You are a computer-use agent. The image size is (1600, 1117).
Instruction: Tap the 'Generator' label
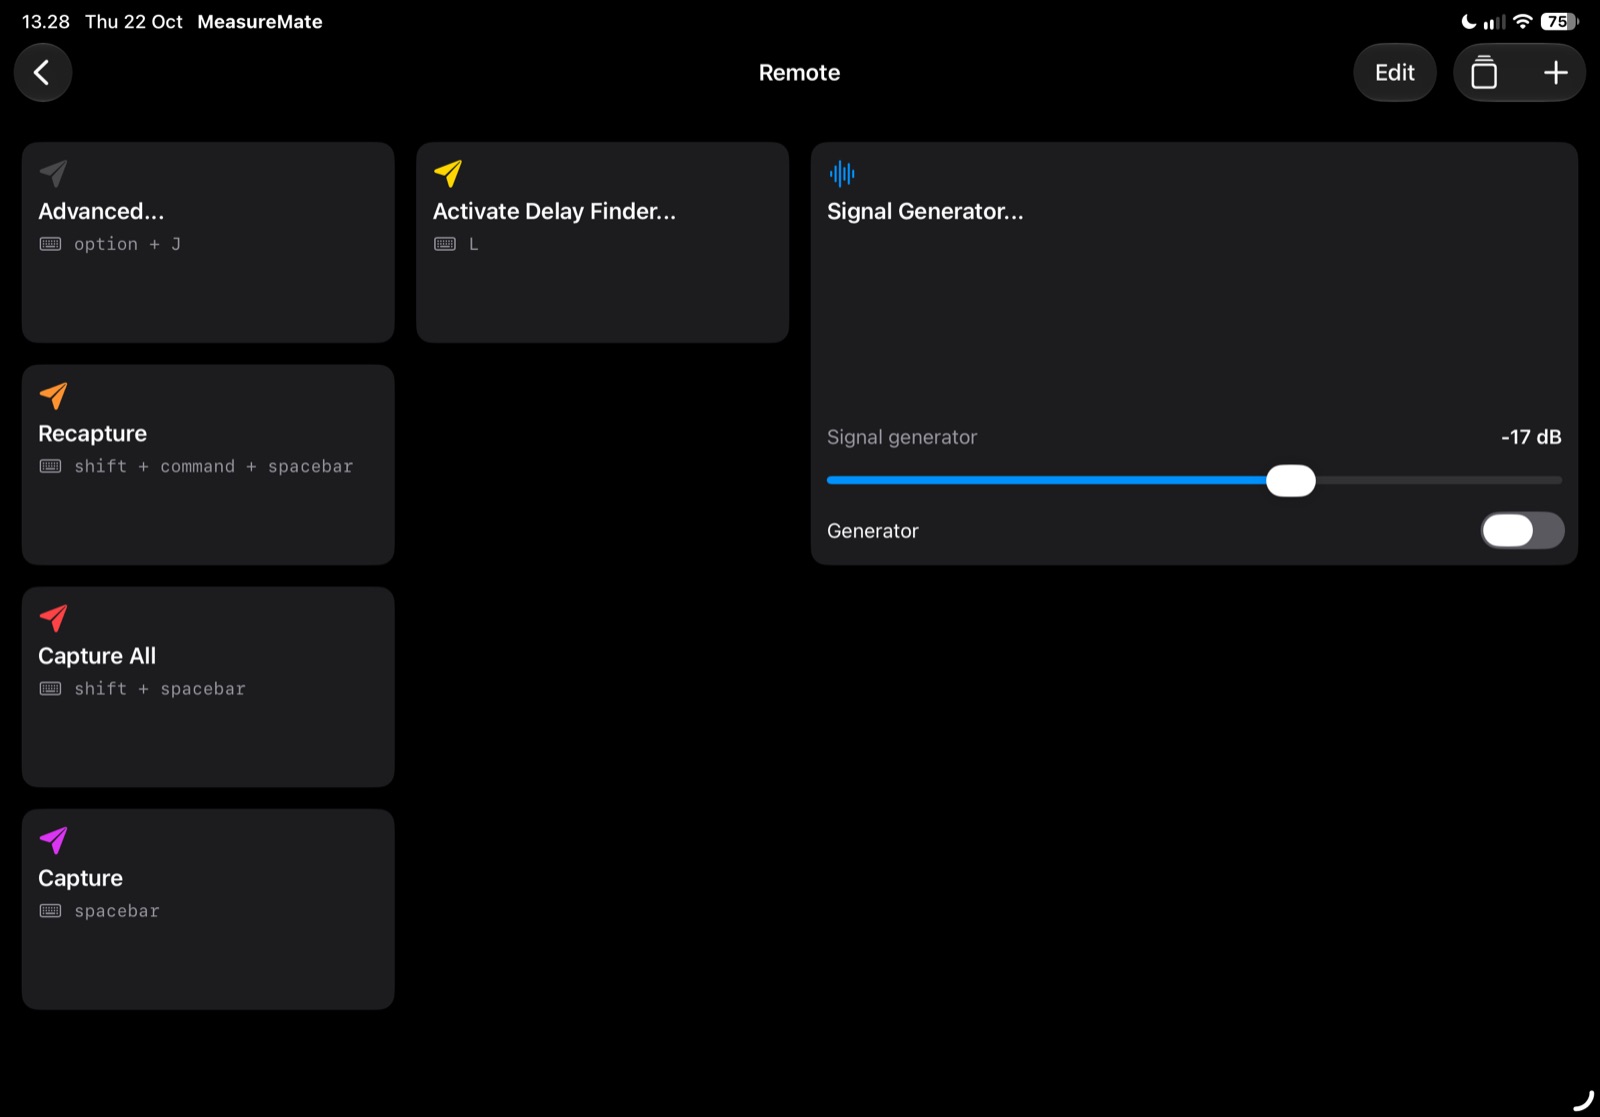click(872, 531)
